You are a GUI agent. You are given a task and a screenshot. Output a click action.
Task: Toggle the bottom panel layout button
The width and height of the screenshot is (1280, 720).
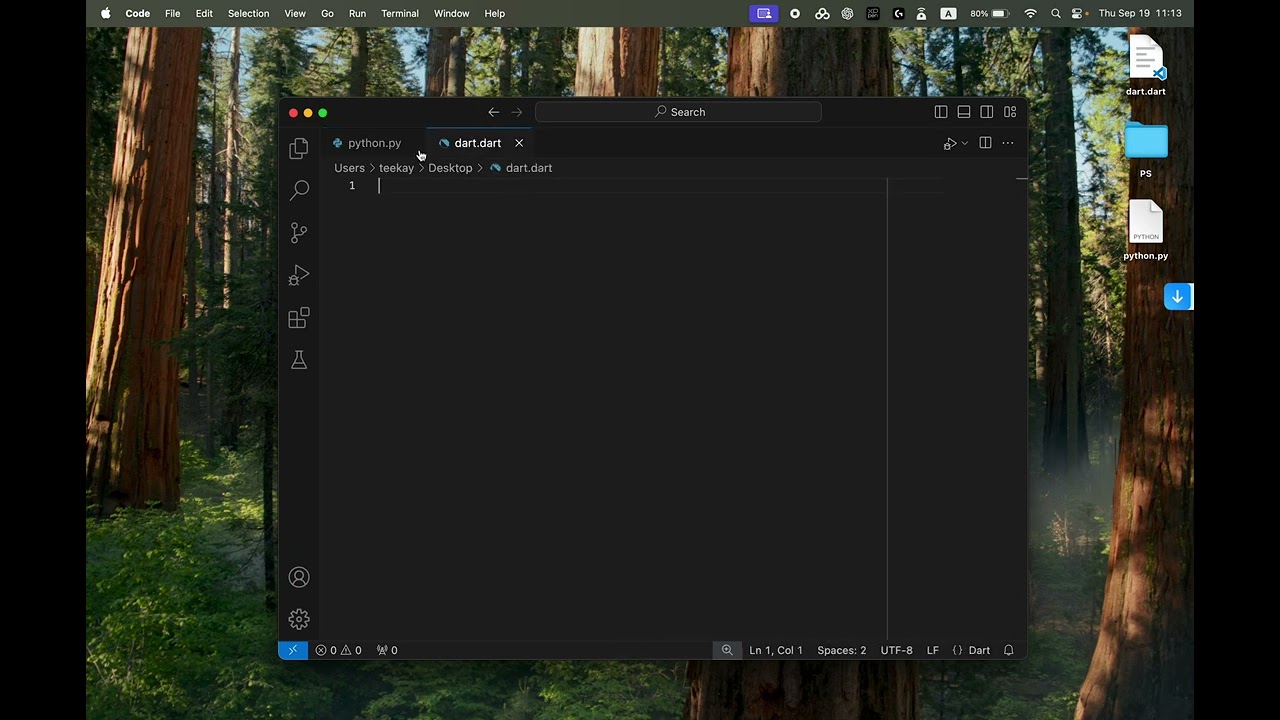pos(964,112)
